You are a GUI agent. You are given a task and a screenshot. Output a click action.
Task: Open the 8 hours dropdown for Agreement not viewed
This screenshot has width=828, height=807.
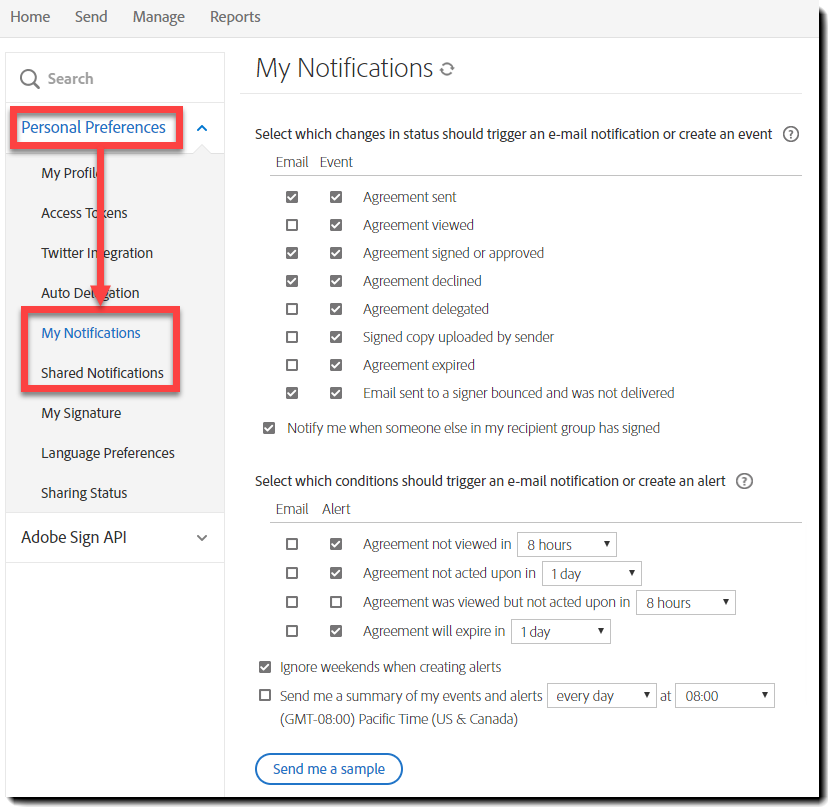point(566,544)
